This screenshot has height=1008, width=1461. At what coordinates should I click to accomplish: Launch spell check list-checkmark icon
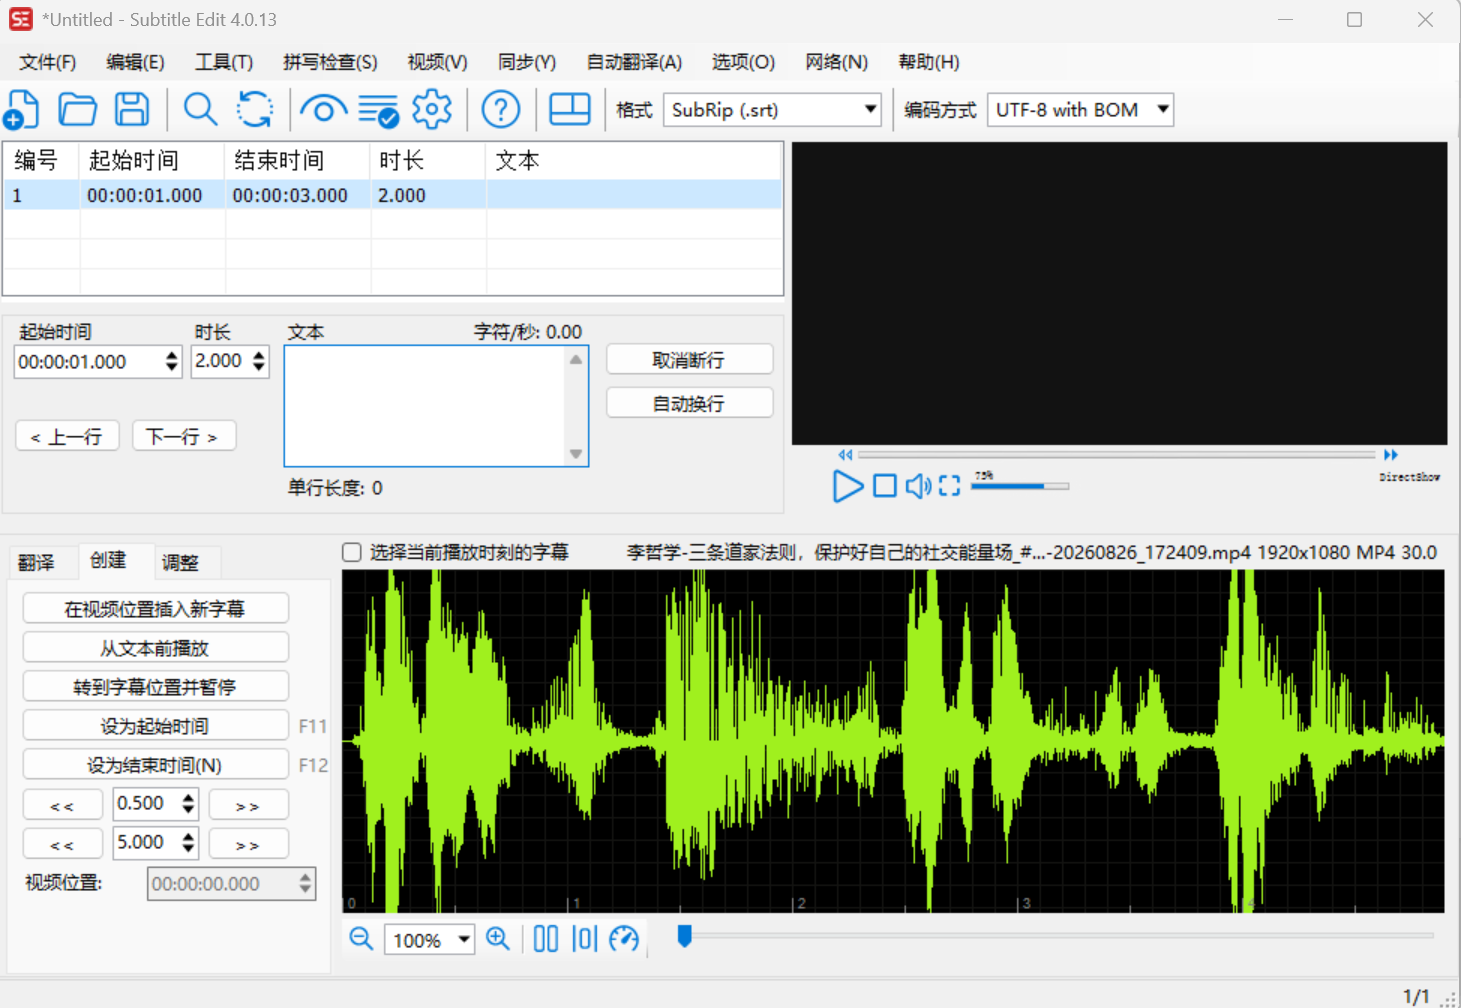(x=379, y=110)
